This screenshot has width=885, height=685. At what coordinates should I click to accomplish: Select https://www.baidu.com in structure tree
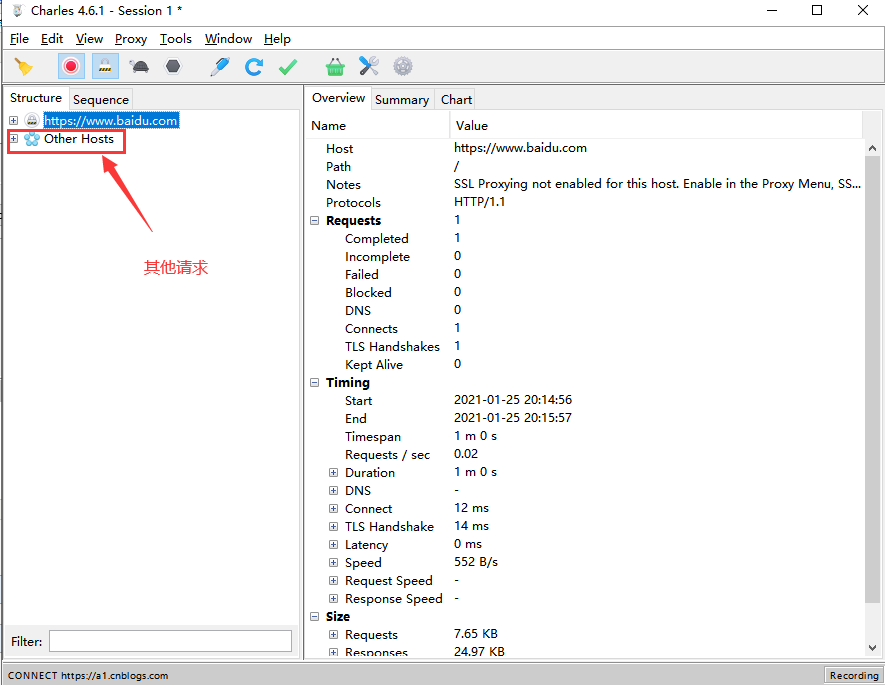(111, 120)
